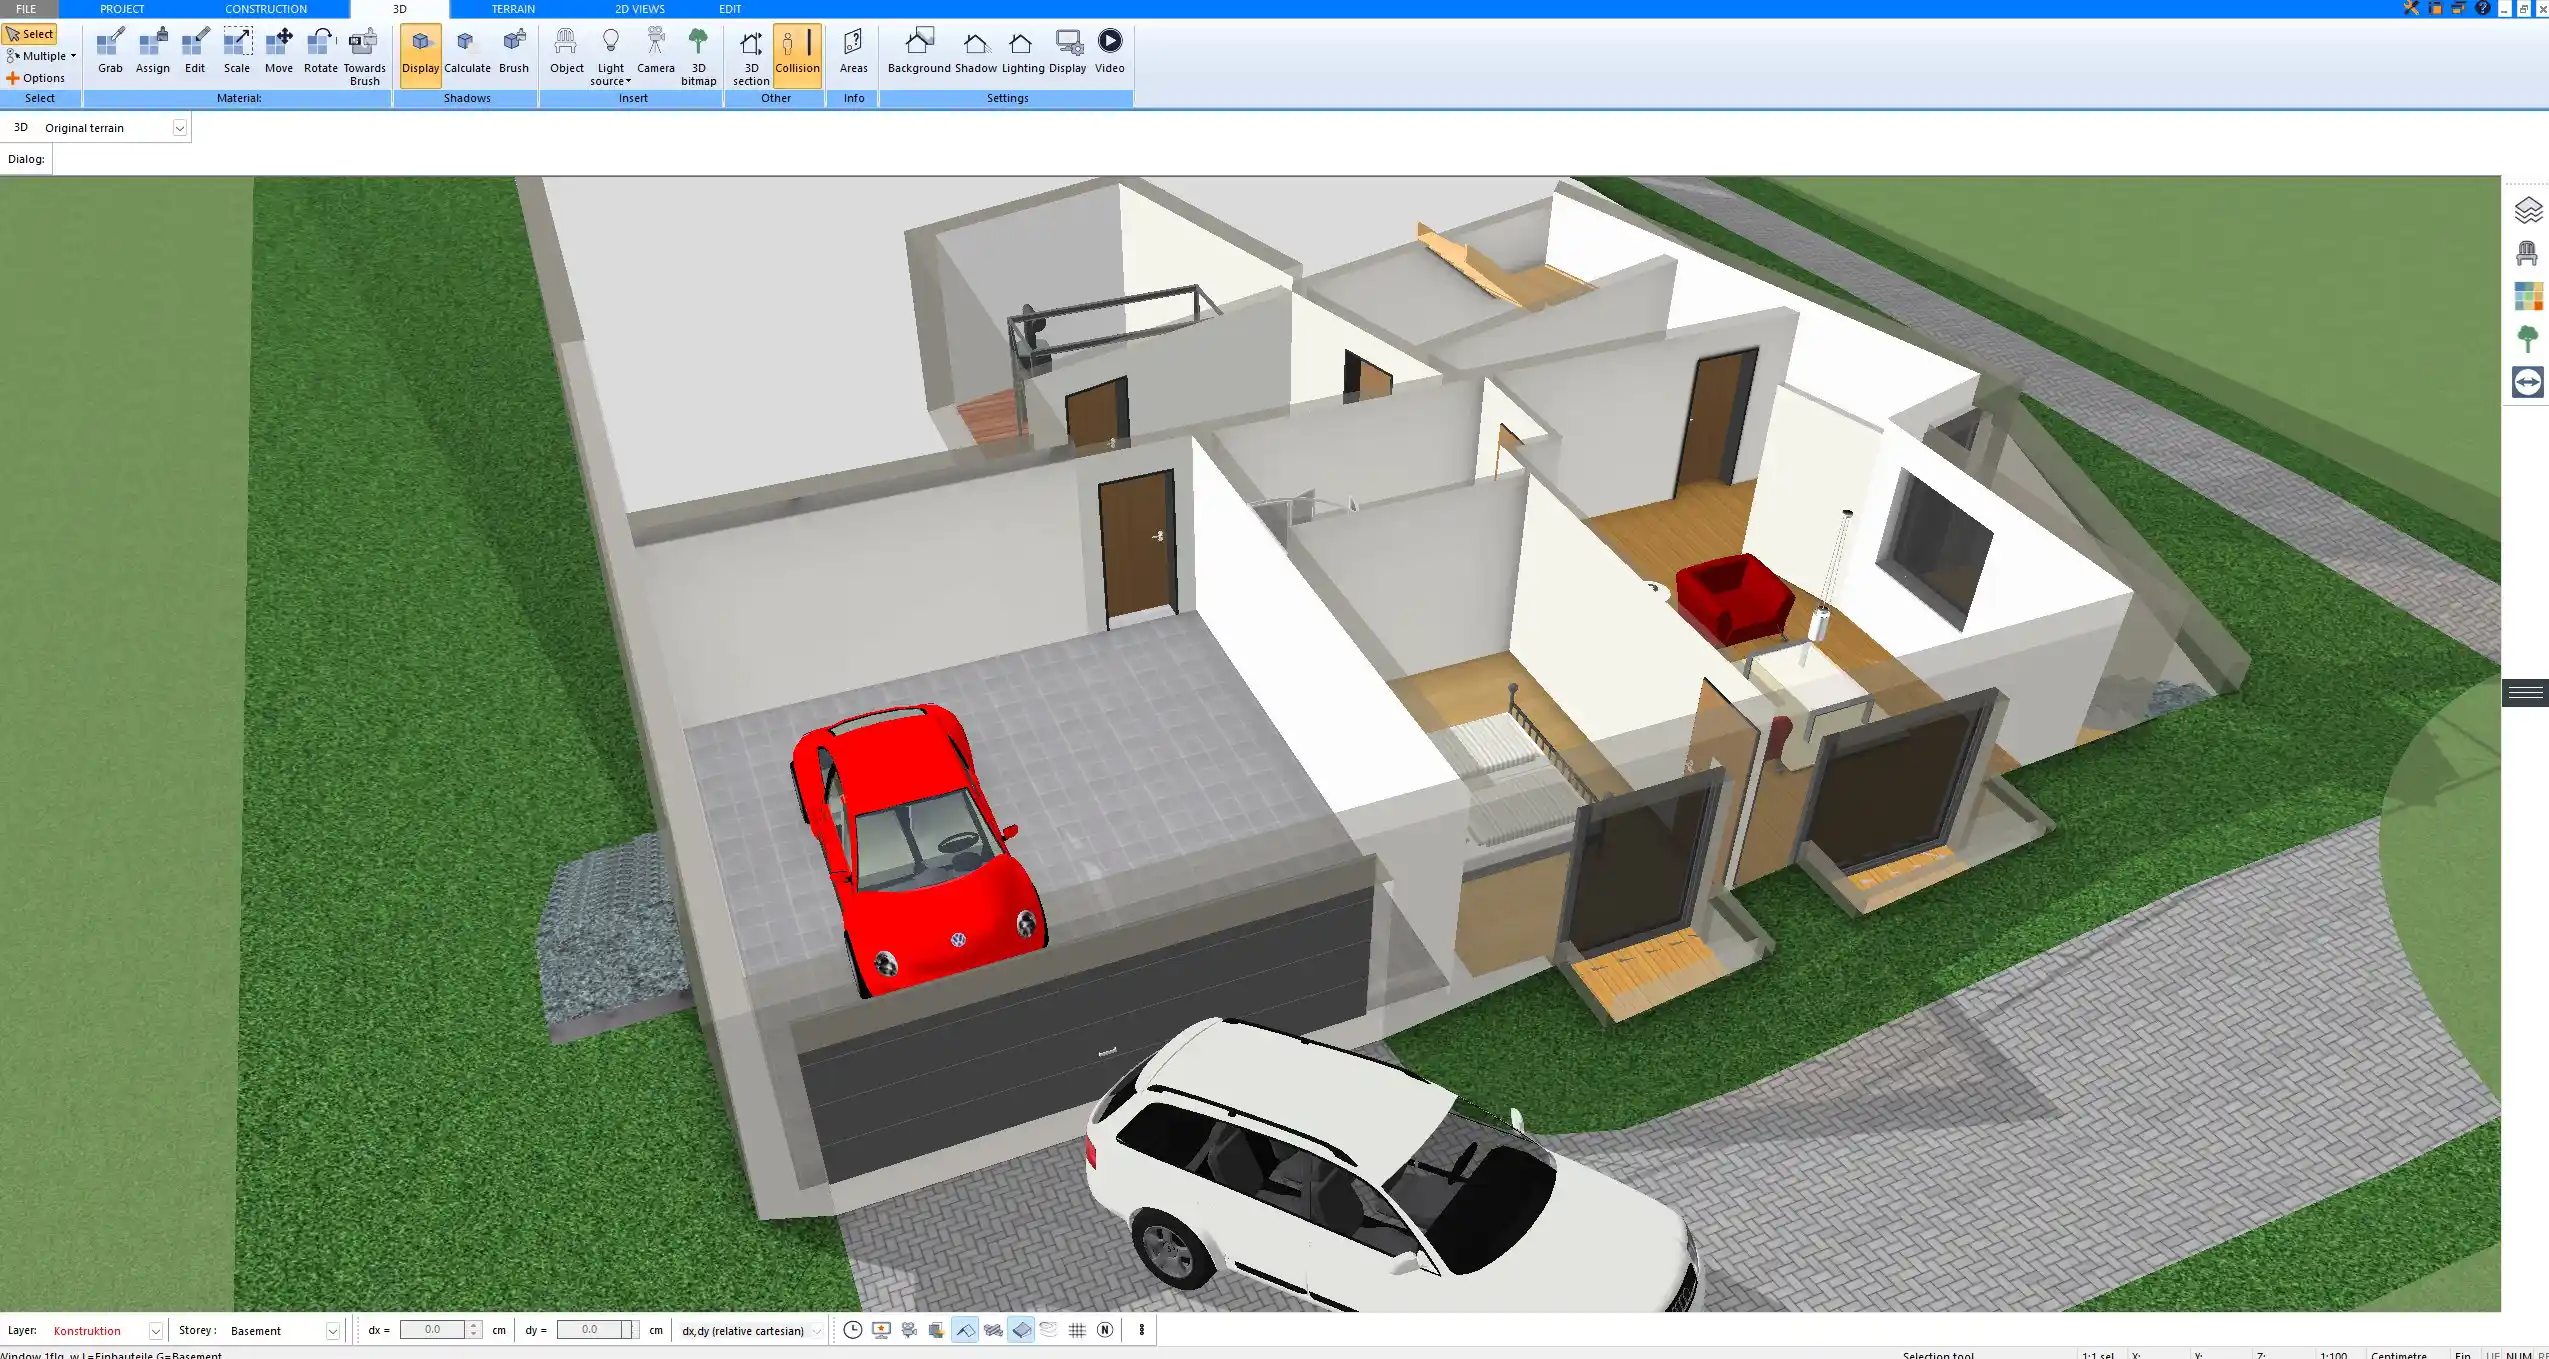Open the Areas info tool
2549x1359 pixels.
coord(853,52)
